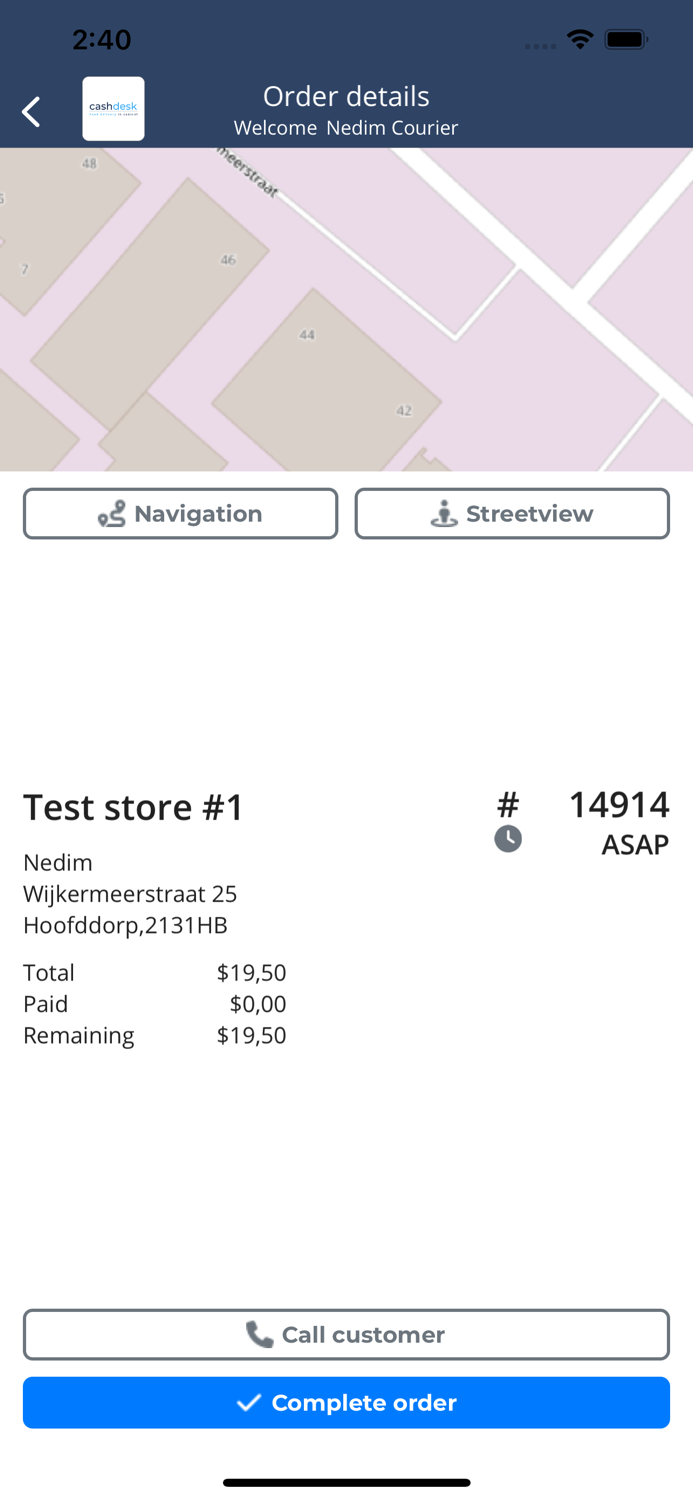This screenshot has width=693, height=1500.
Task: Tap the hash symbol beside order number
Action: pyautogui.click(x=508, y=804)
